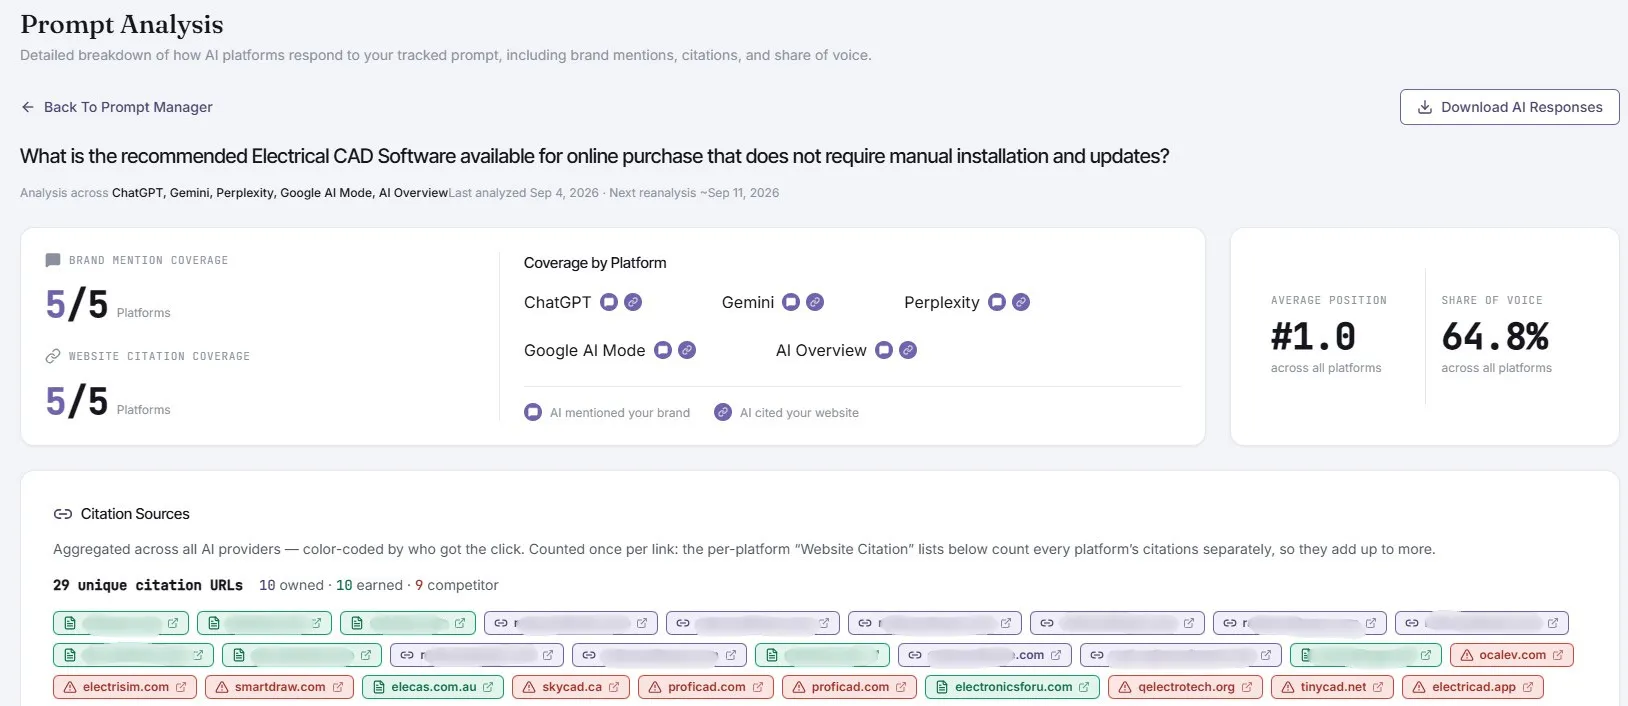Click ChatGPT's website citation icon
This screenshot has width=1628, height=706.
point(633,302)
